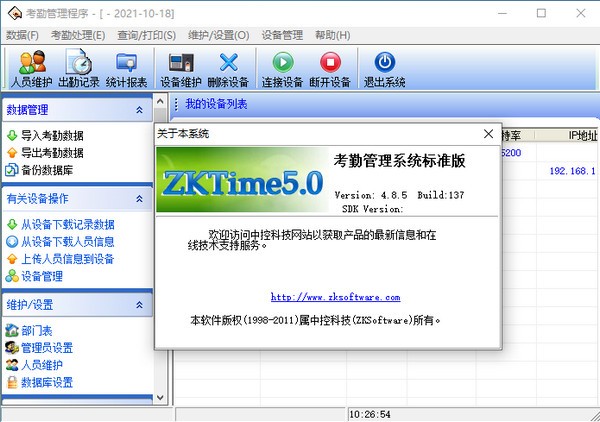Collapse the 维护/设置 panel chevron

(x=139, y=305)
